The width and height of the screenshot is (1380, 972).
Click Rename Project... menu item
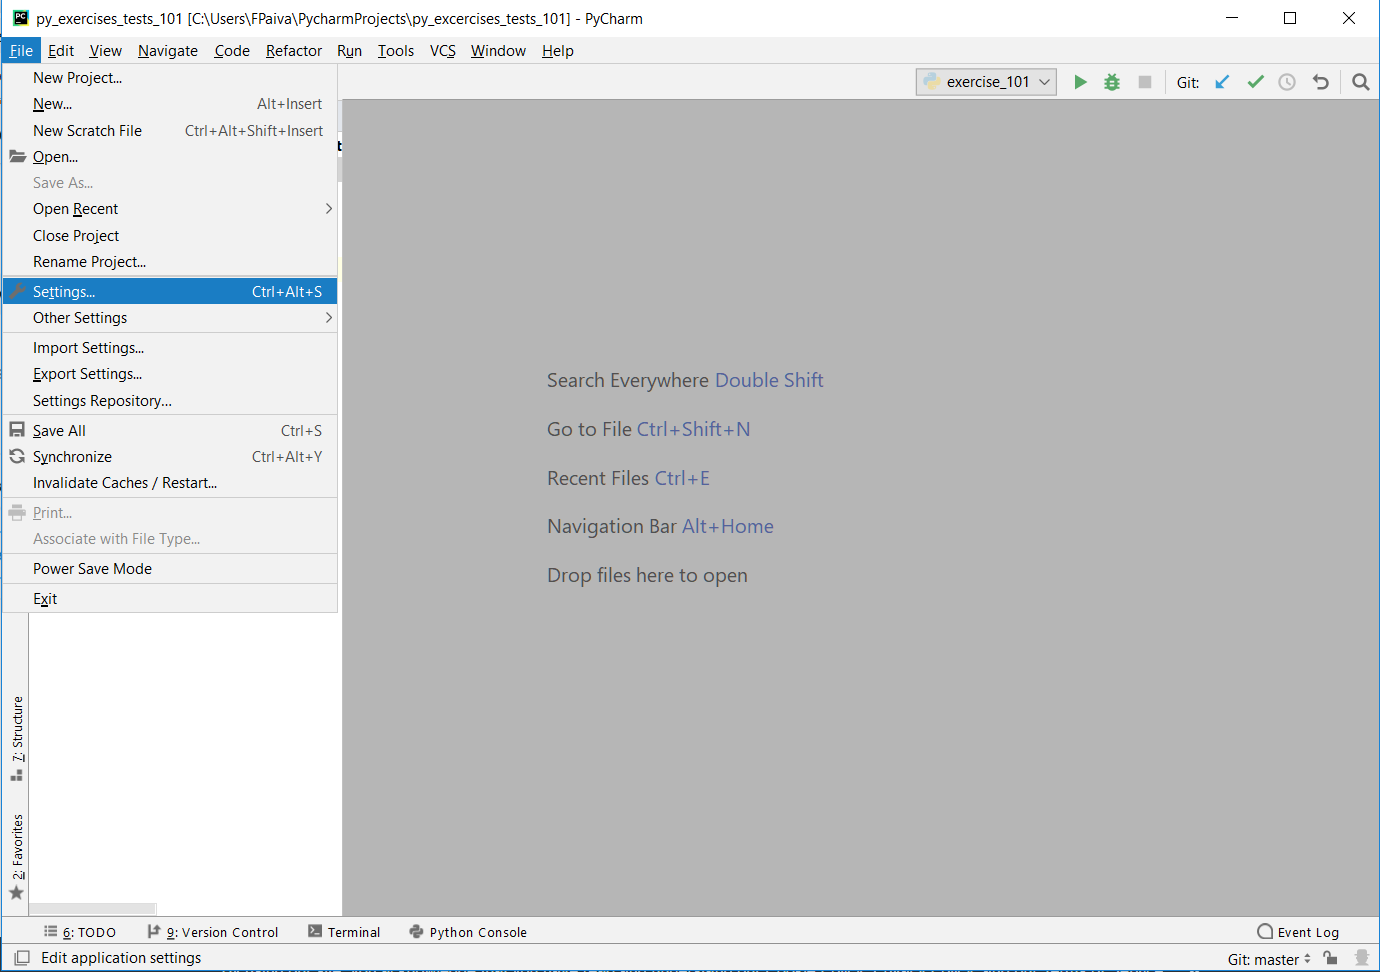tap(170, 262)
